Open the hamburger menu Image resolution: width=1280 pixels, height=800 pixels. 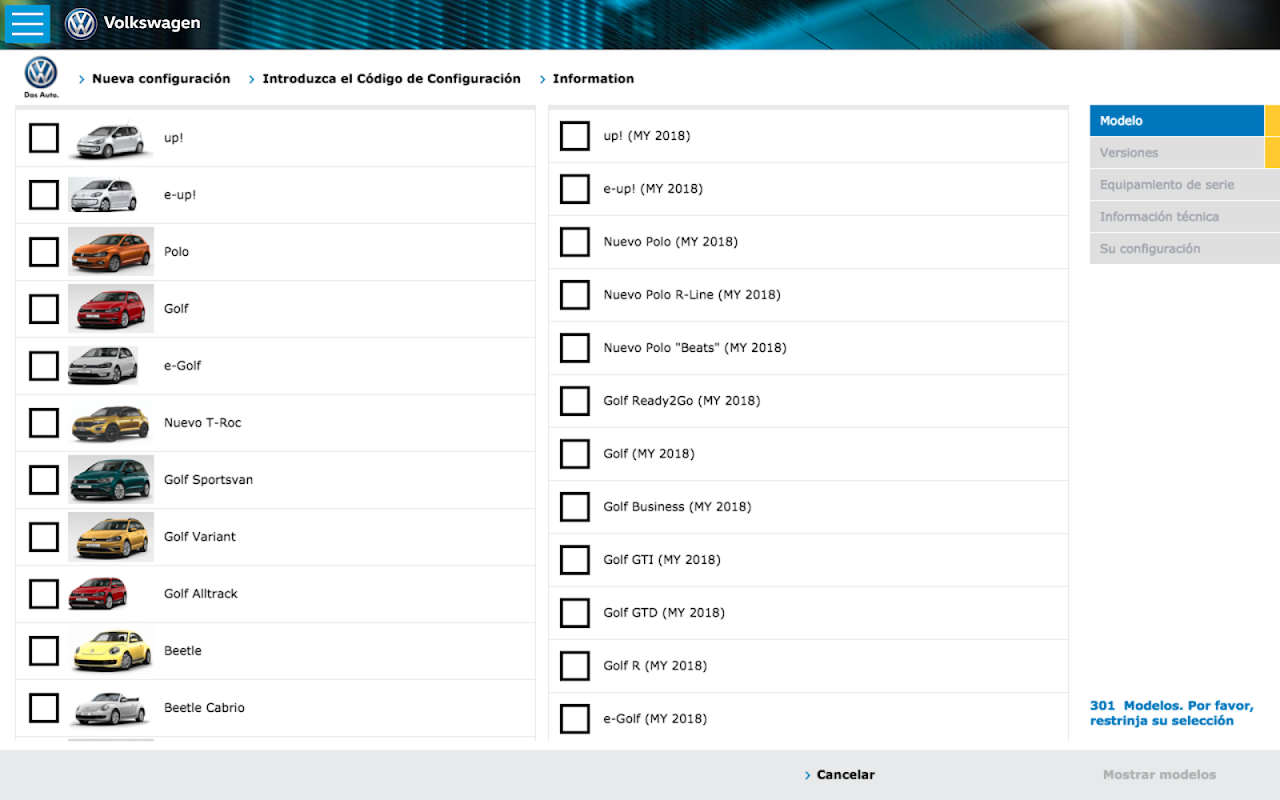click(27, 23)
